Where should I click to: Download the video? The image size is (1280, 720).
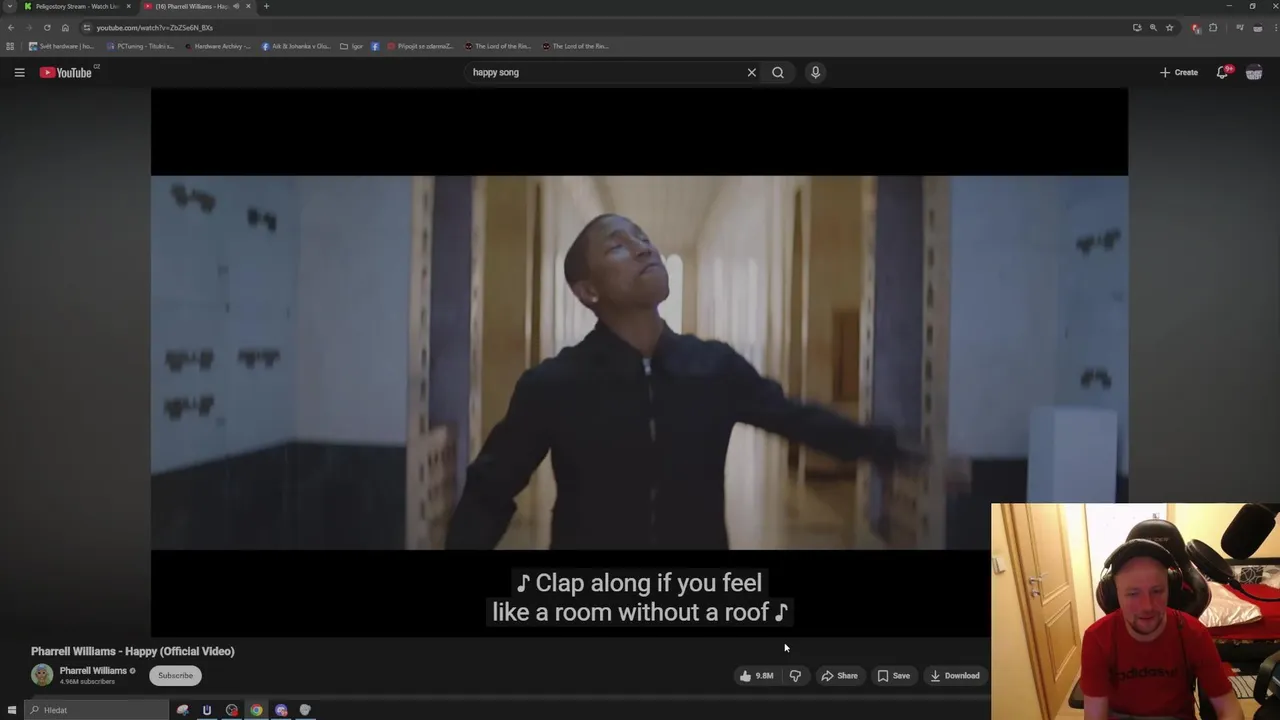click(x=954, y=676)
